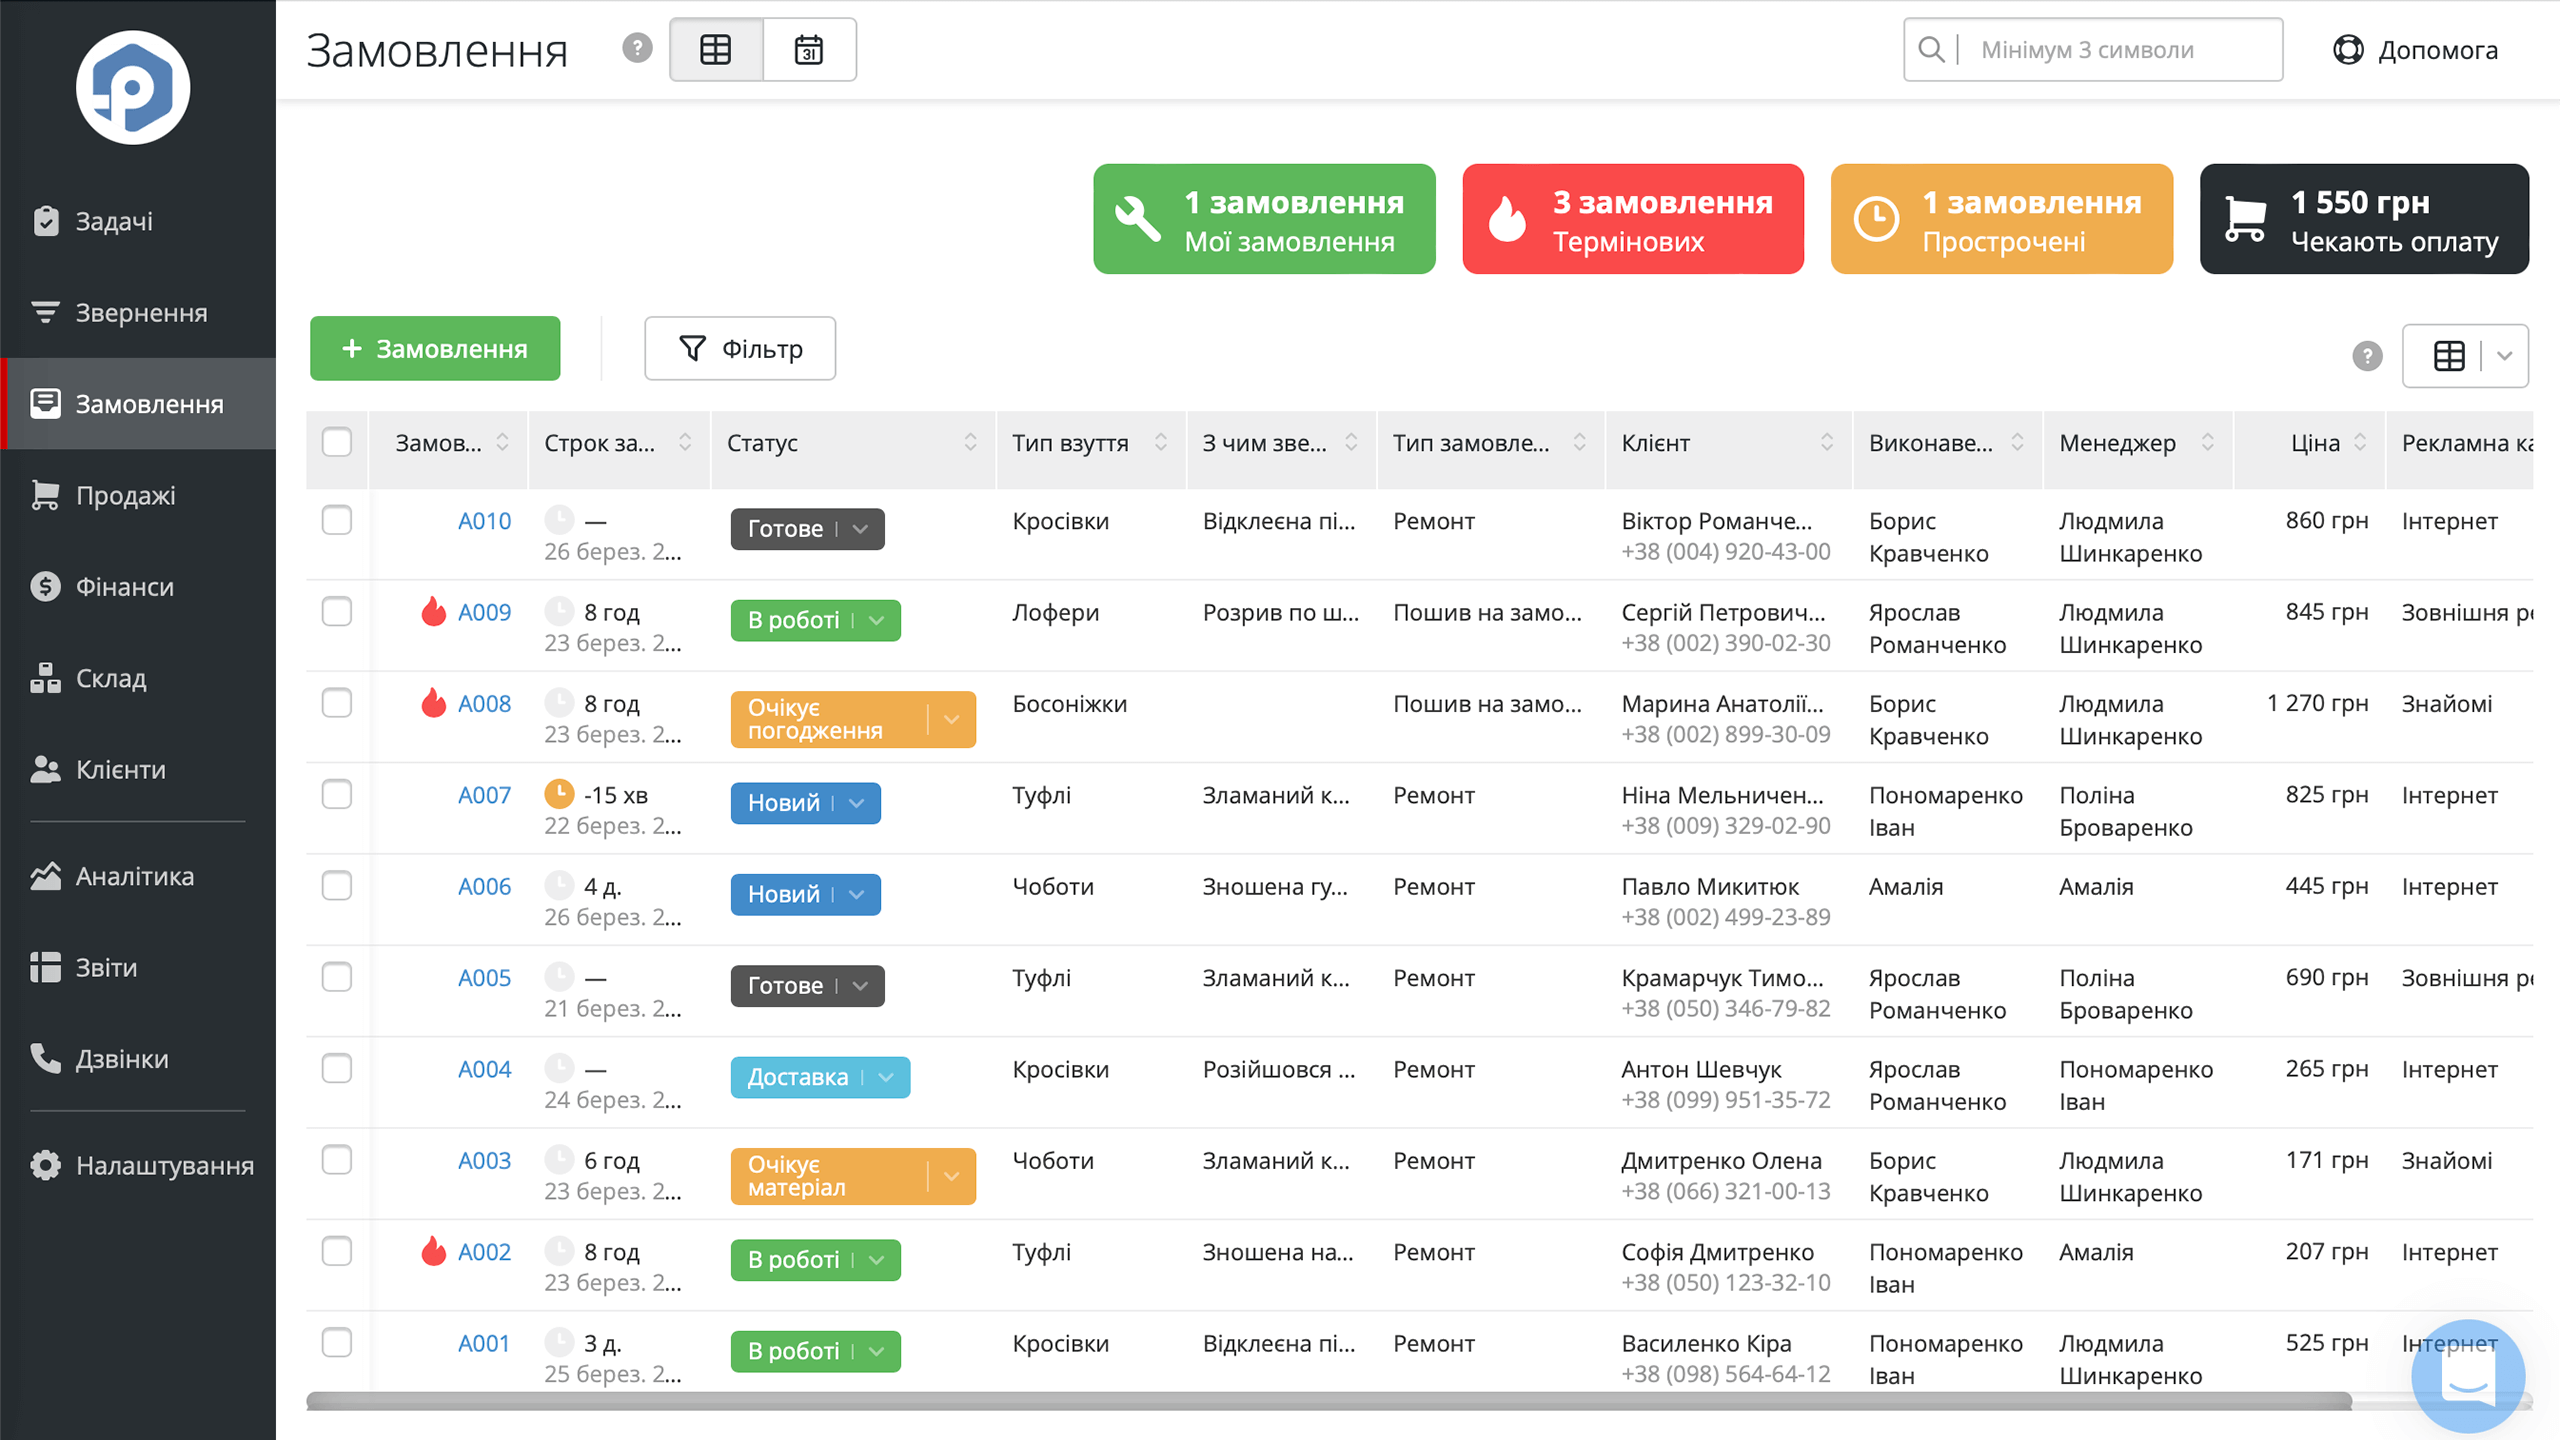Sort by the Клієнт column arrows

point(1827,442)
